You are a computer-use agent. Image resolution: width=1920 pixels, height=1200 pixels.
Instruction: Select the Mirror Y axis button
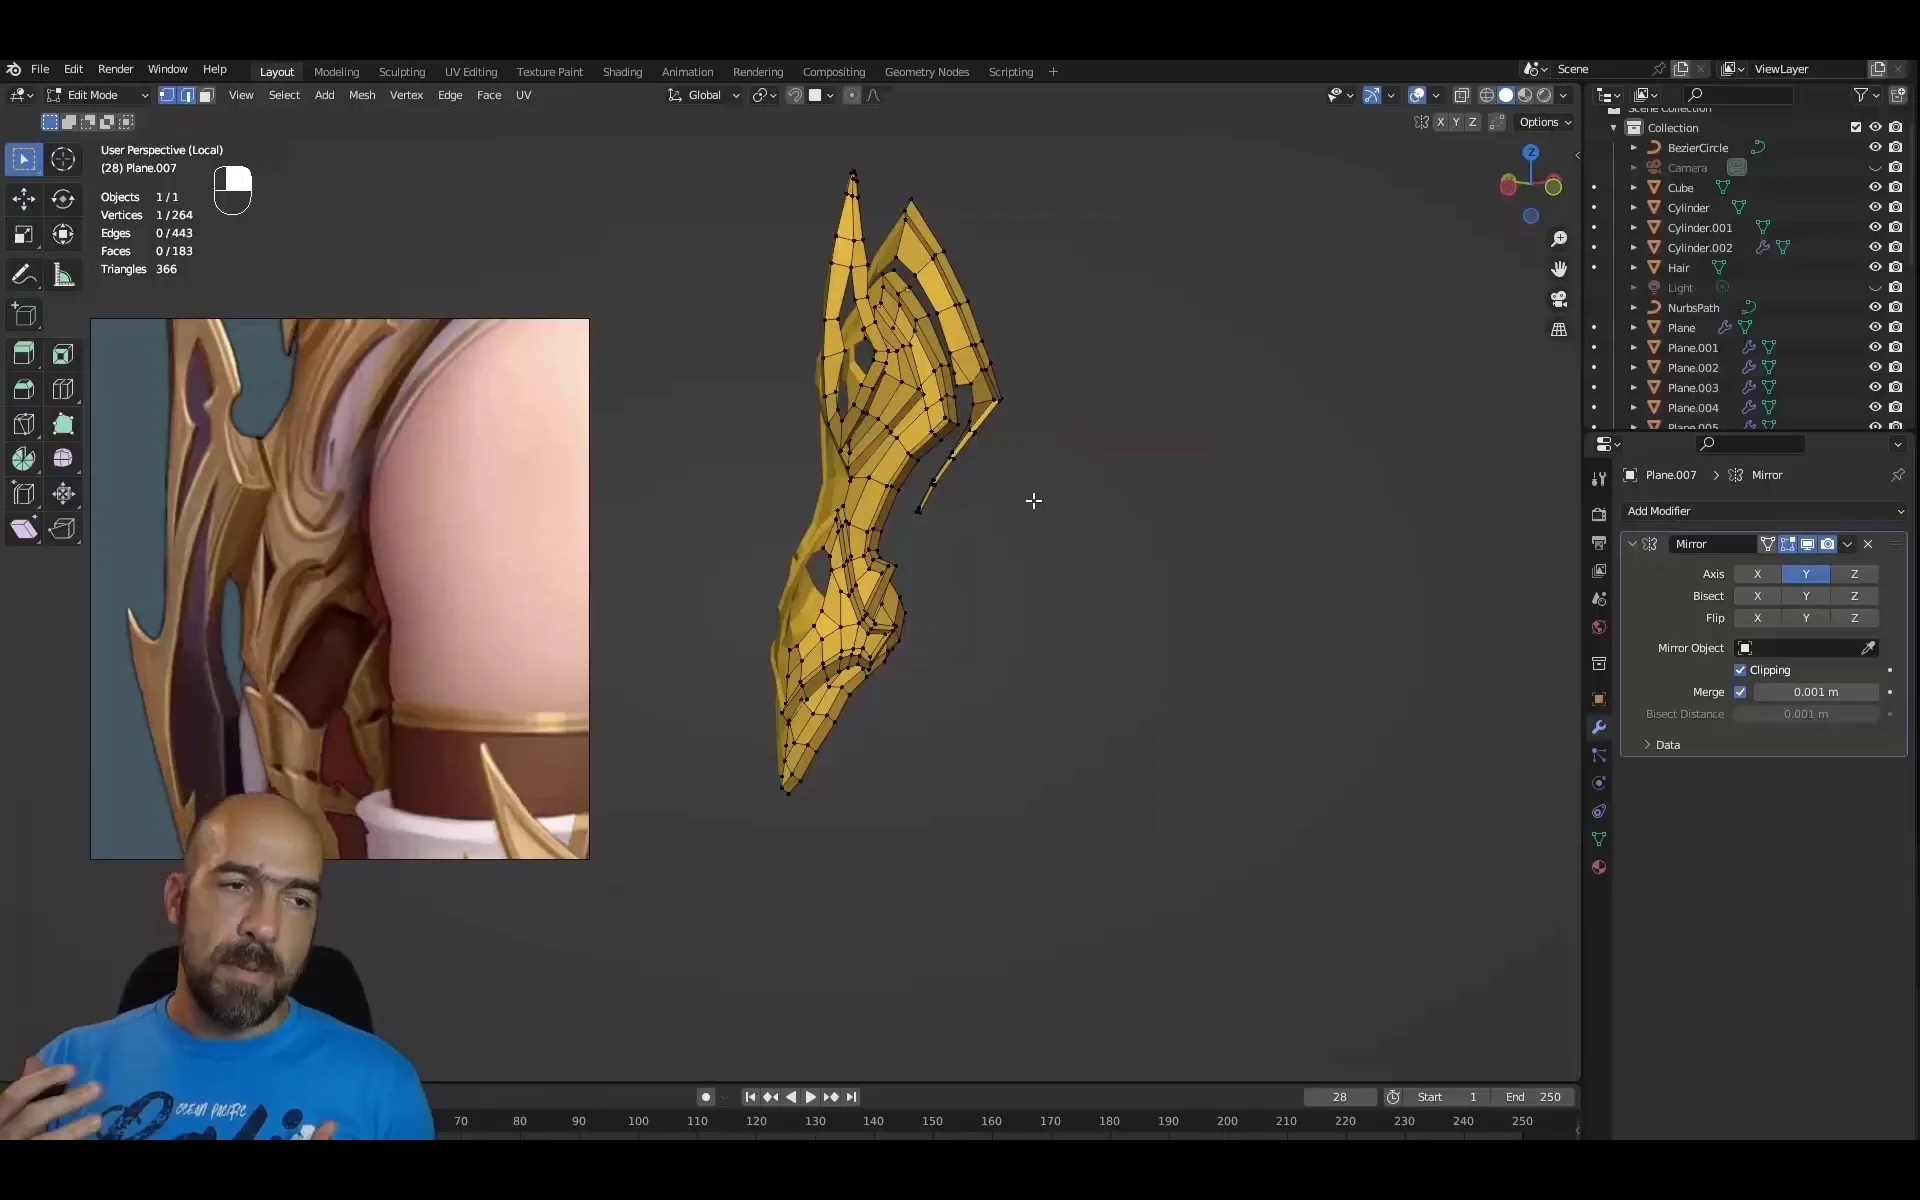pos(1807,574)
